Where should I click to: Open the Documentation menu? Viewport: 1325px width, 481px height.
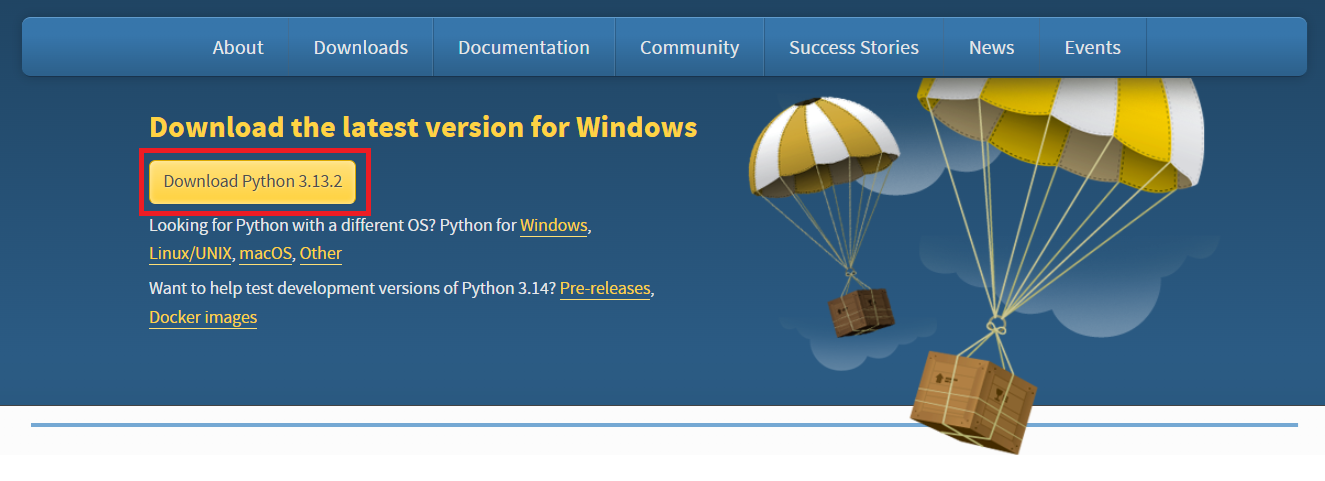click(524, 47)
